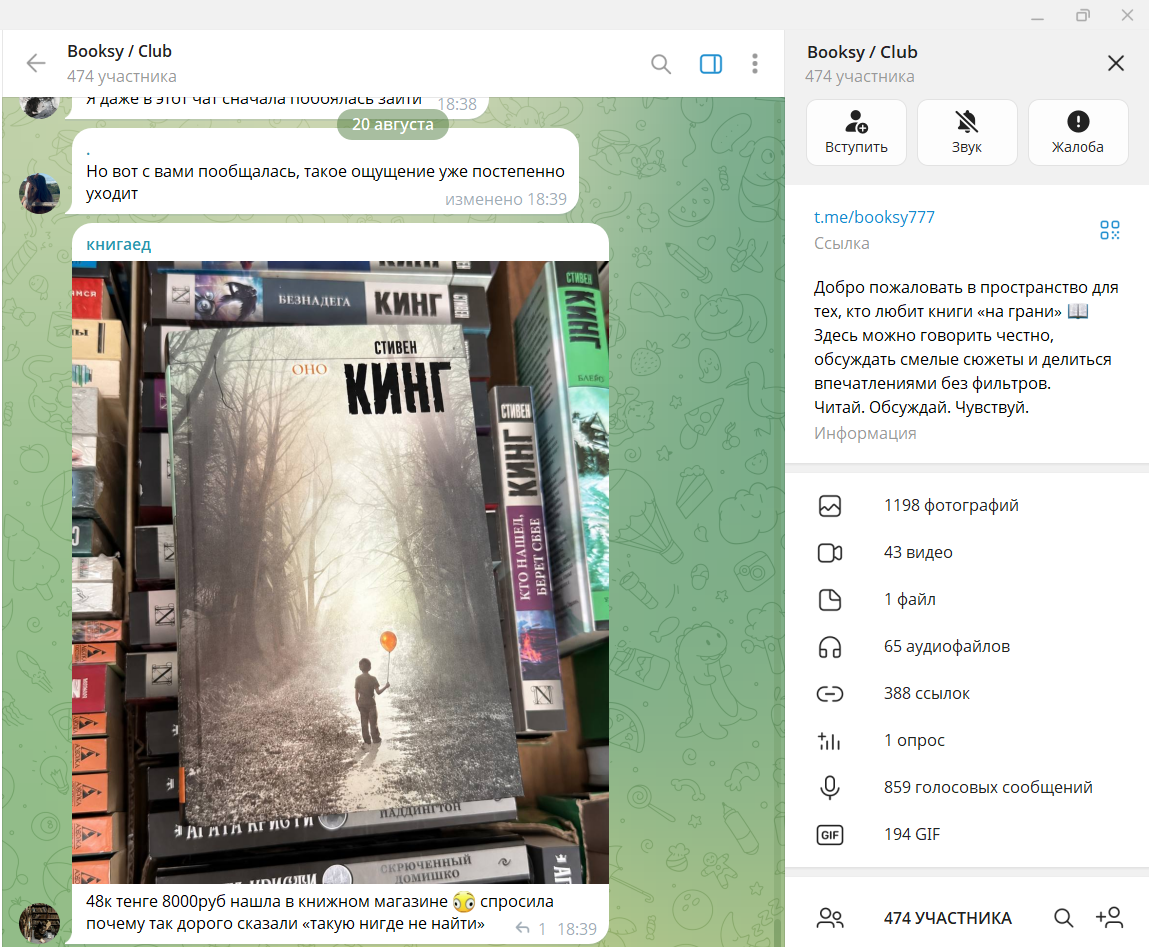View 859 голосовых сообщений
The width and height of the screenshot is (1149, 947).
[x=967, y=787]
